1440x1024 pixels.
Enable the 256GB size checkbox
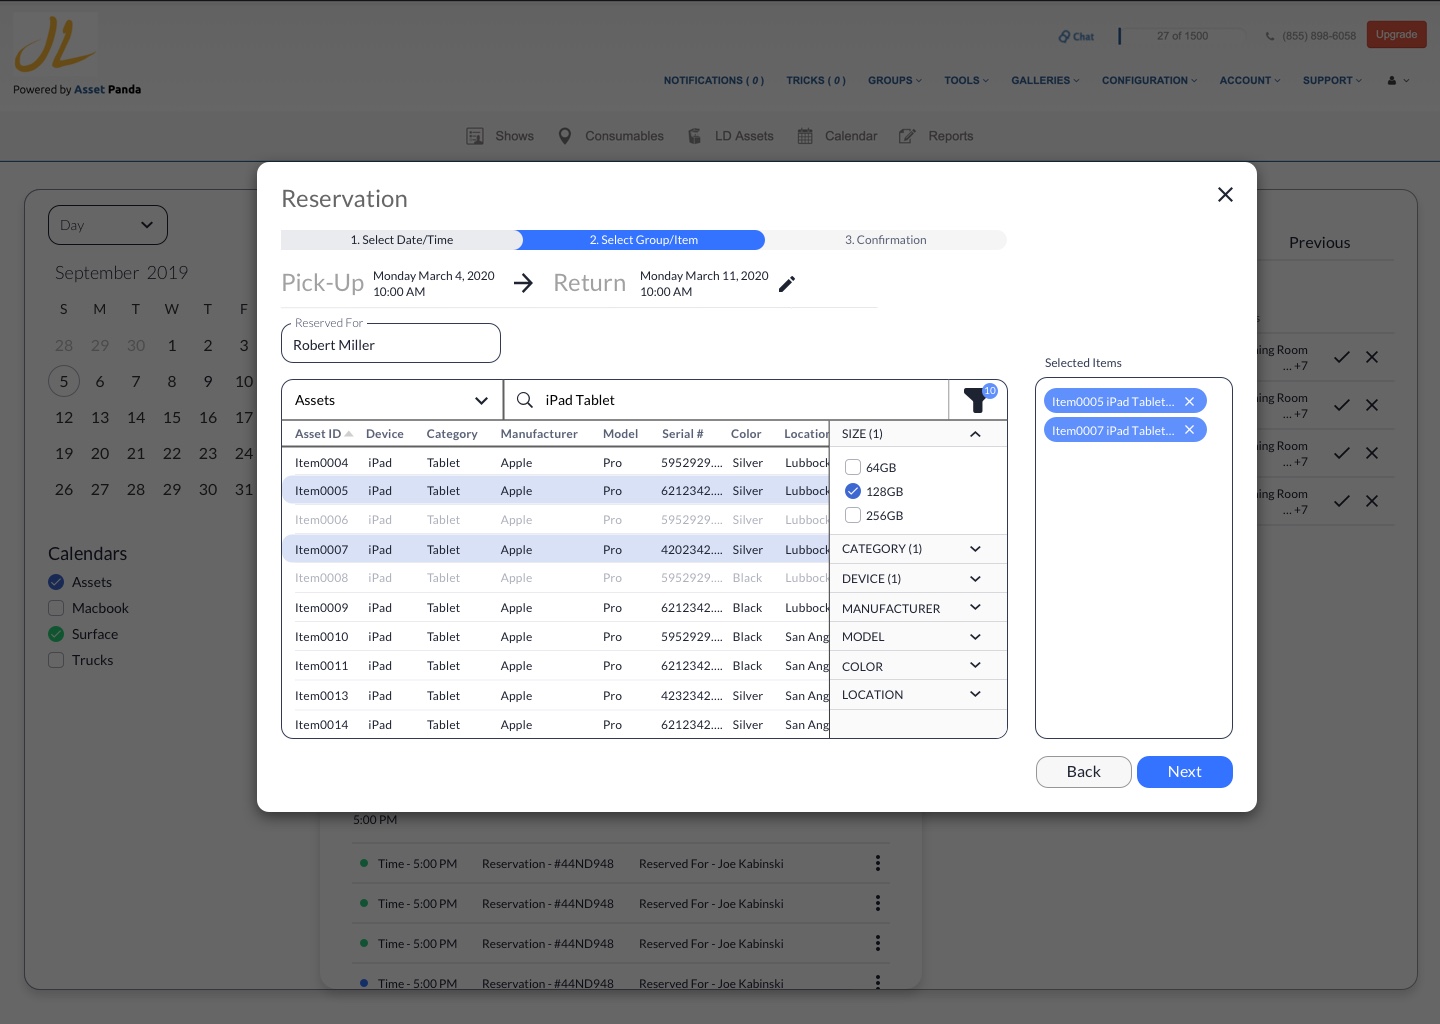click(853, 516)
